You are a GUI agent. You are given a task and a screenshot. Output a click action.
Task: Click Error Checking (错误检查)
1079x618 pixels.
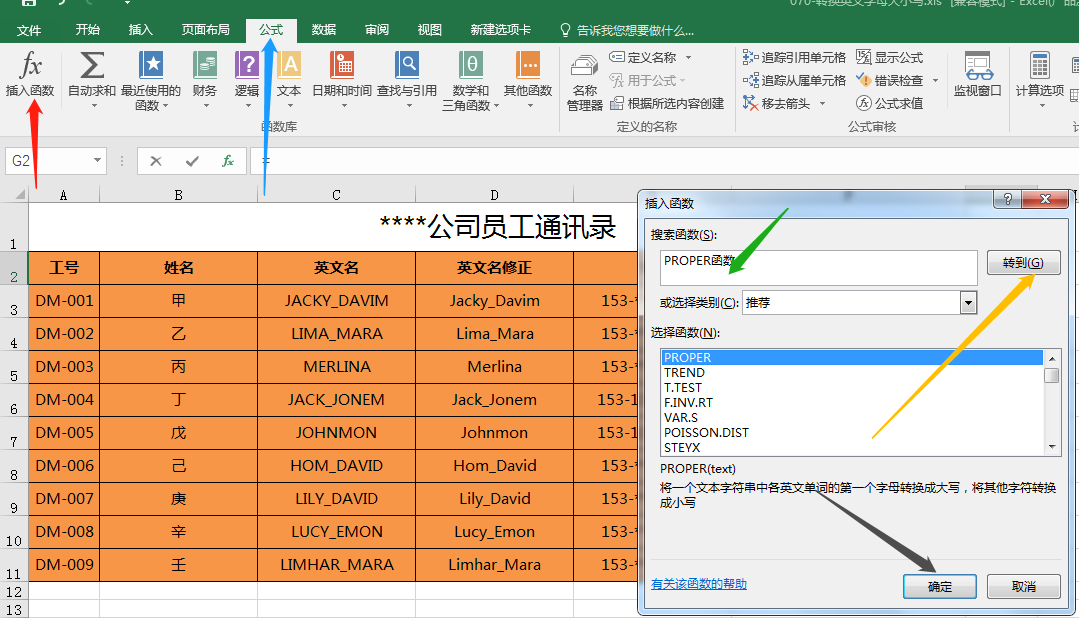889,80
